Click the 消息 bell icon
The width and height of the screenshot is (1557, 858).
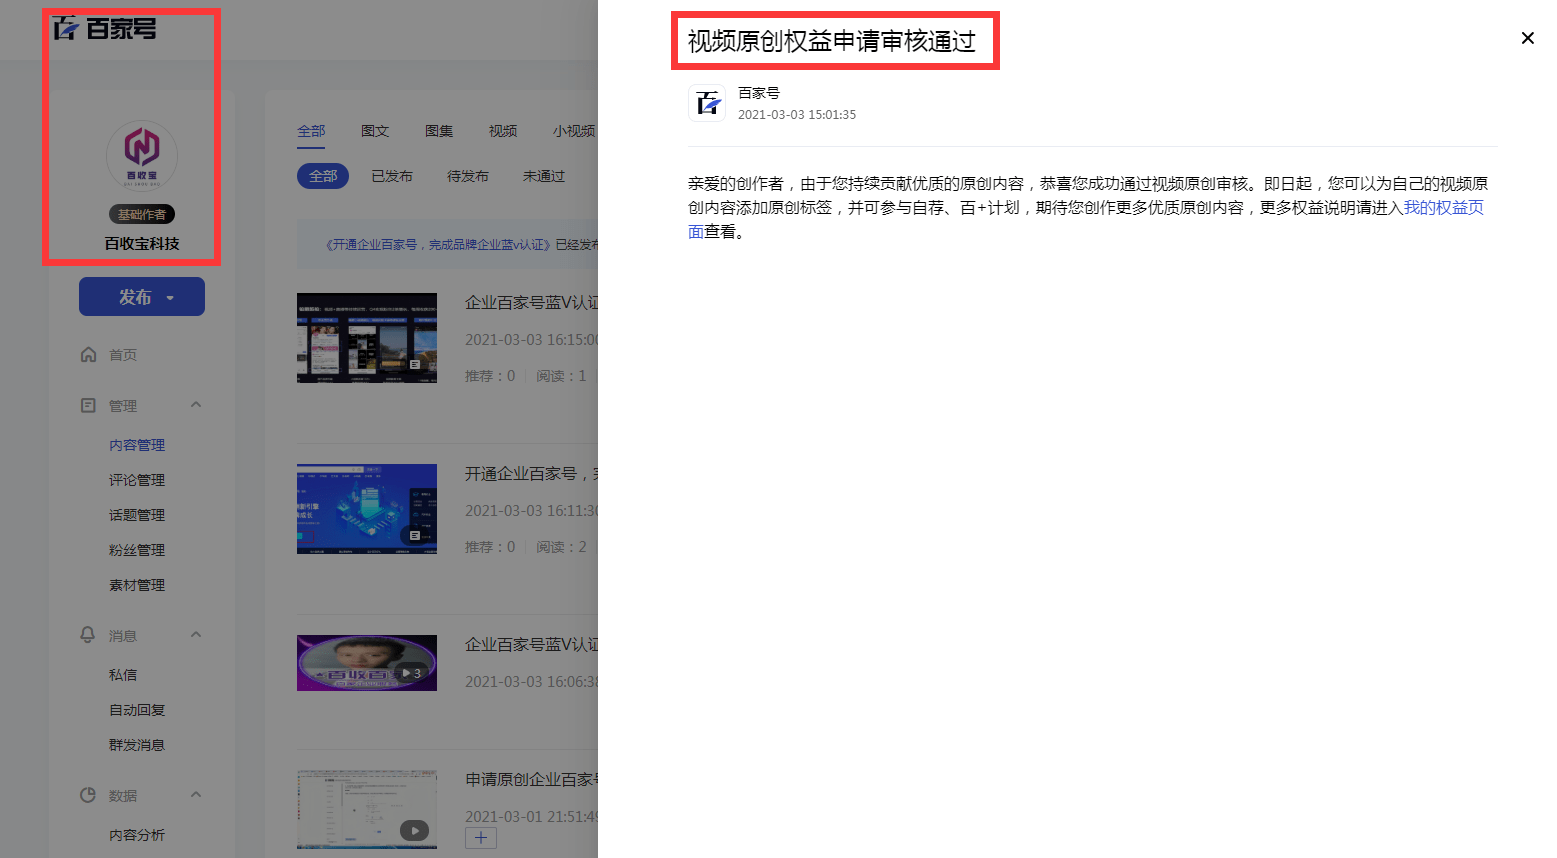tap(88, 635)
